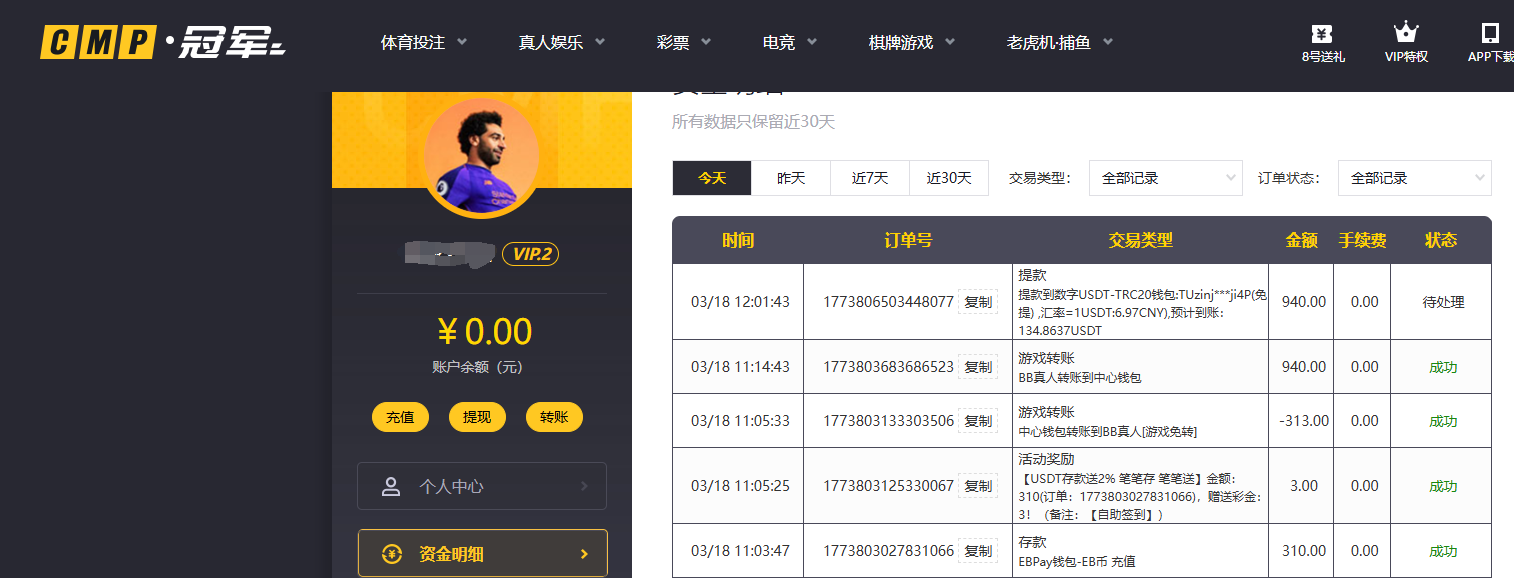Select the 近30天 date filter tab
This screenshot has height=578, width=1514.
pos(948,177)
